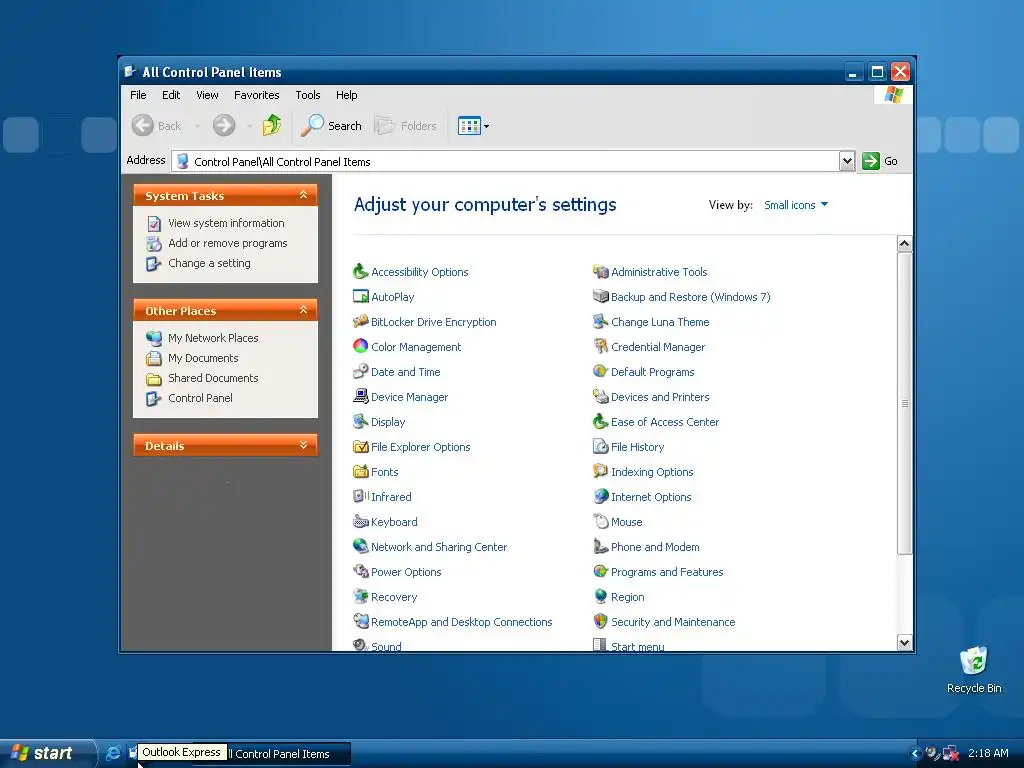Open the Favorites menu
The height and width of the screenshot is (768, 1024).
click(257, 95)
